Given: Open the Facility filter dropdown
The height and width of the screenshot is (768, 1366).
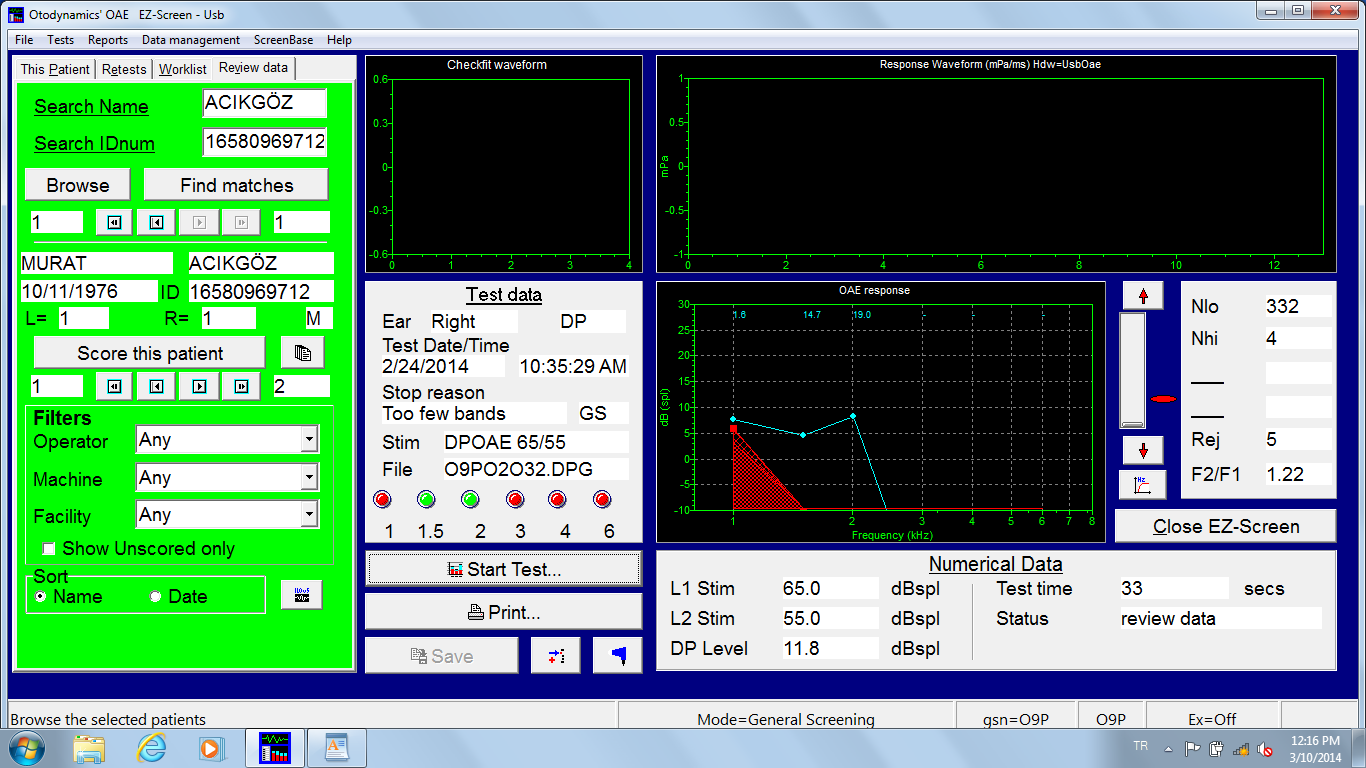Looking at the screenshot, I should (x=310, y=515).
